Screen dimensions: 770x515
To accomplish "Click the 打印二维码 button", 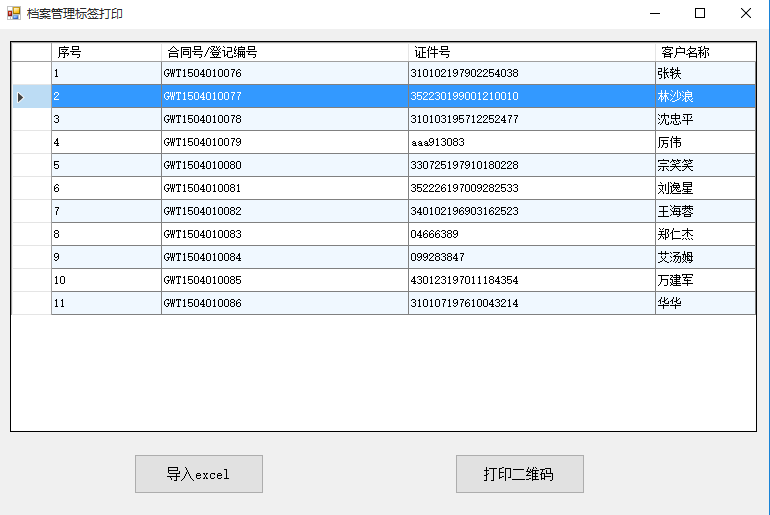I will 520,474.
